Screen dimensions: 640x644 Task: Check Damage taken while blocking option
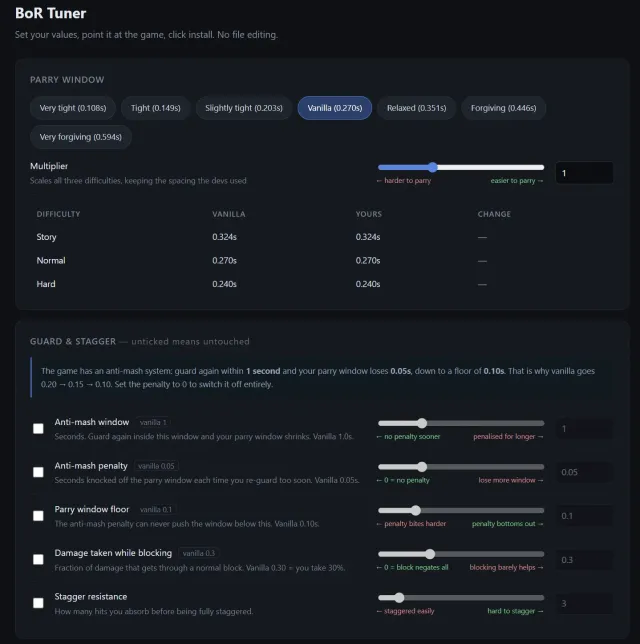[38, 559]
